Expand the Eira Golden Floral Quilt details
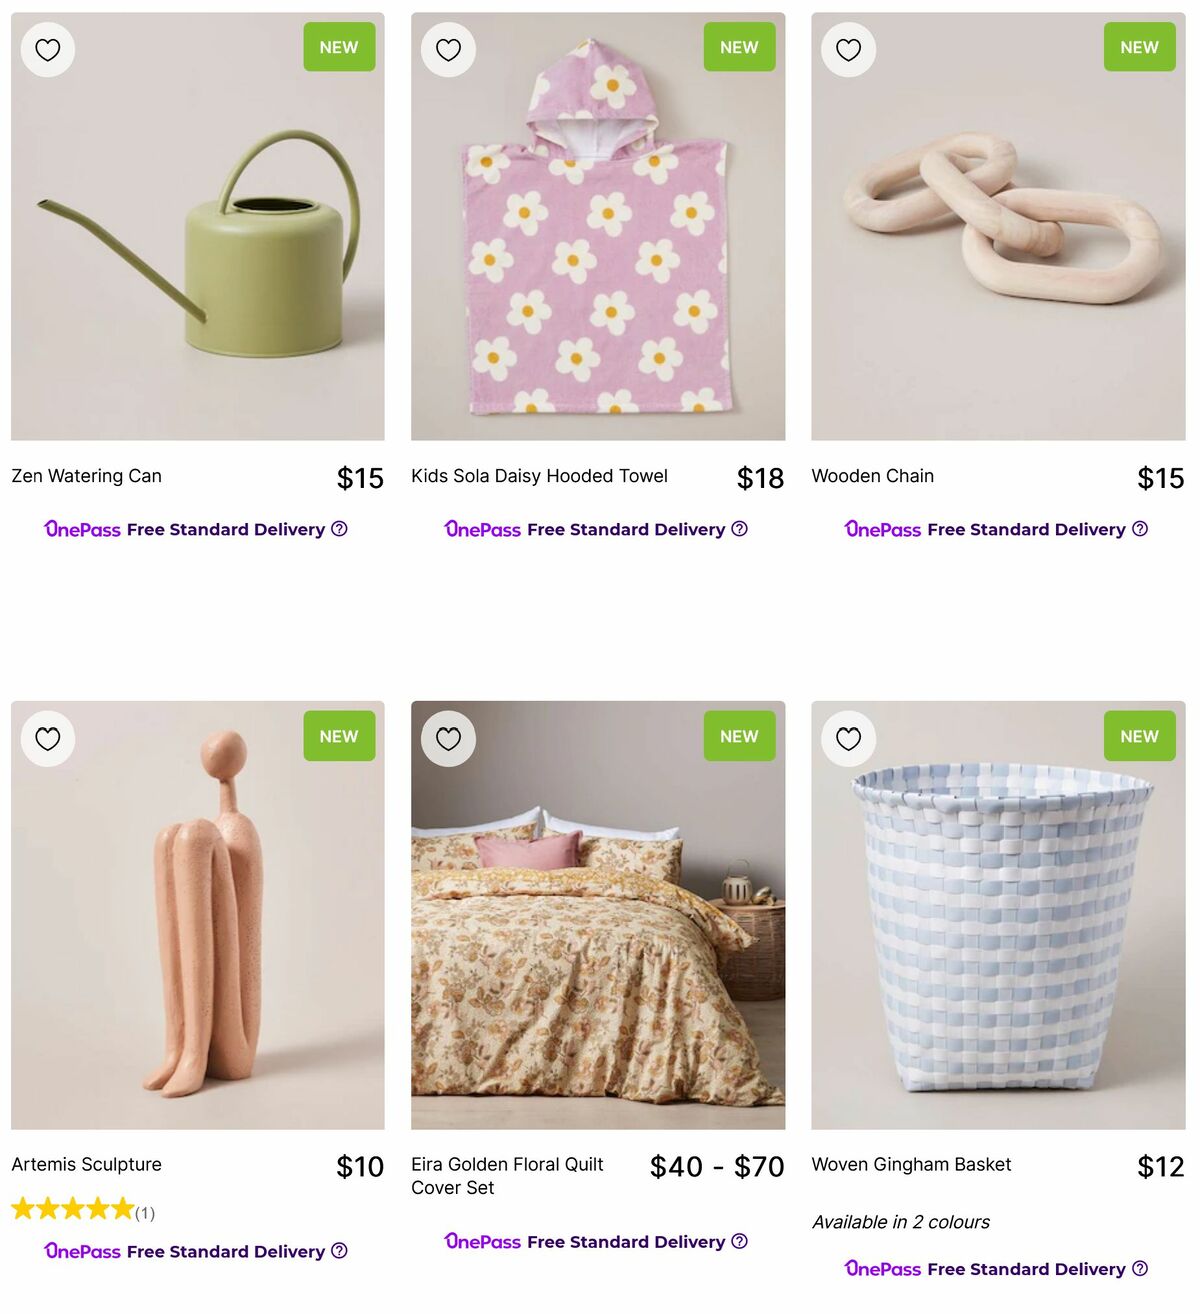 click(x=507, y=1176)
